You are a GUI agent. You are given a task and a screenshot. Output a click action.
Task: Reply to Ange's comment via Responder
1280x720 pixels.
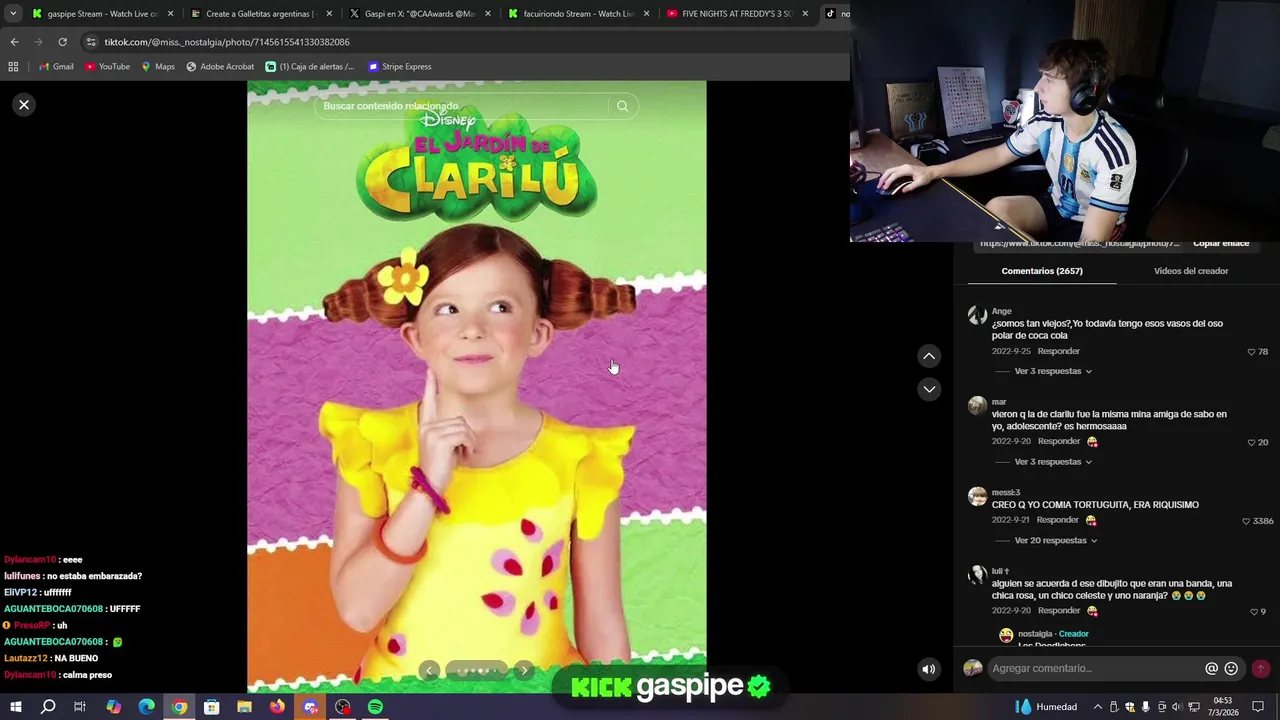(1058, 351)
